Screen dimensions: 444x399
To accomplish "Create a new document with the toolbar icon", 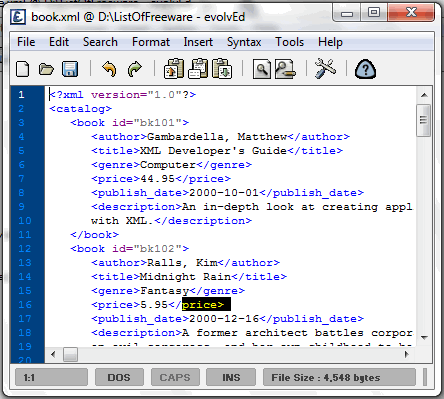I will (23, 69).
